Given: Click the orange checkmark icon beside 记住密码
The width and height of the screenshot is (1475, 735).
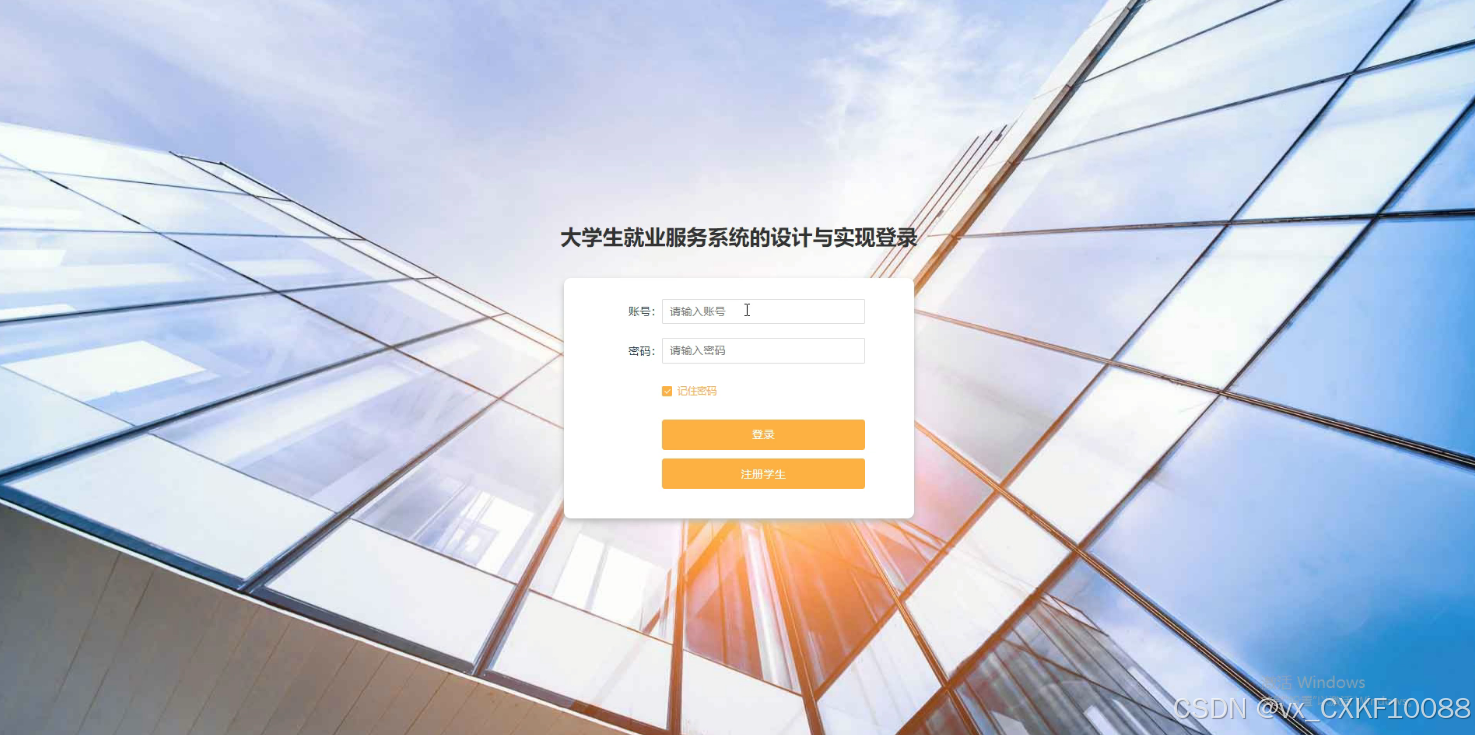Looking at the screenshot, I should point(667,391).
